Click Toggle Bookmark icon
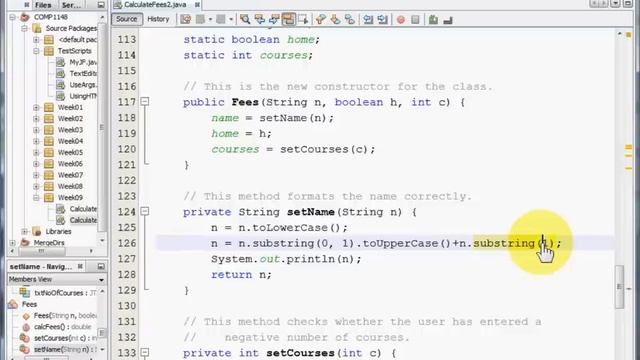This screenshot has height=360, width=640. pos(350,19)
